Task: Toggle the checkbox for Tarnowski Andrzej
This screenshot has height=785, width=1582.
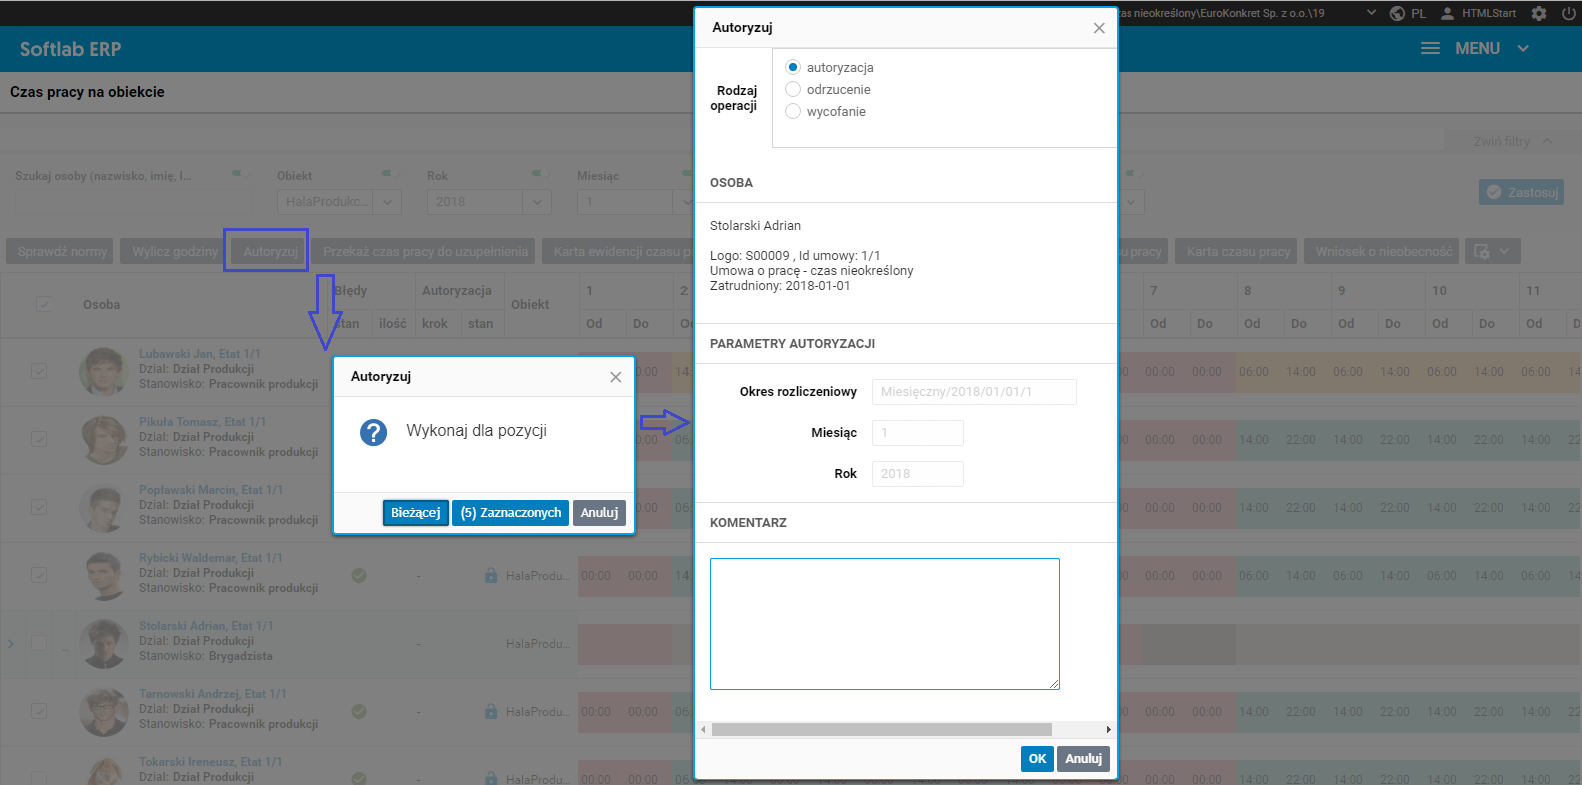Action: coord(39,711)
